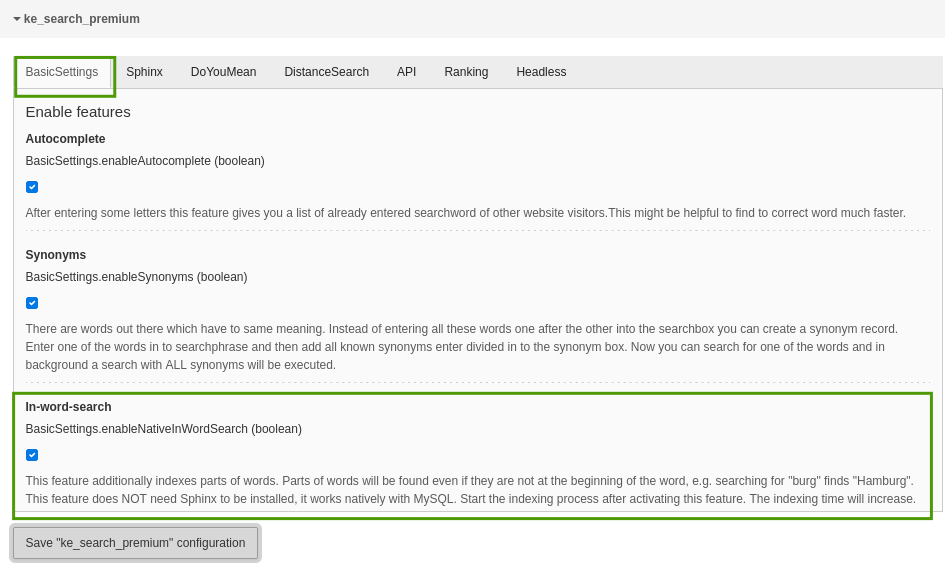The image size is (945, 571).
Task: Save "ke_search_premium" configuration
Action: pos(135,543)
